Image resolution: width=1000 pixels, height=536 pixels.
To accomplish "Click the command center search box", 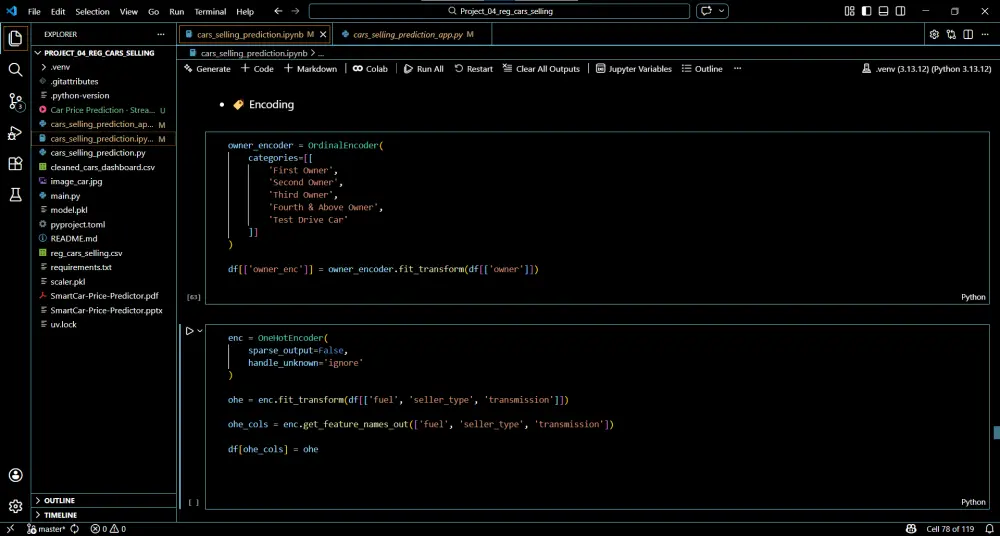I will tap(499, 11).
